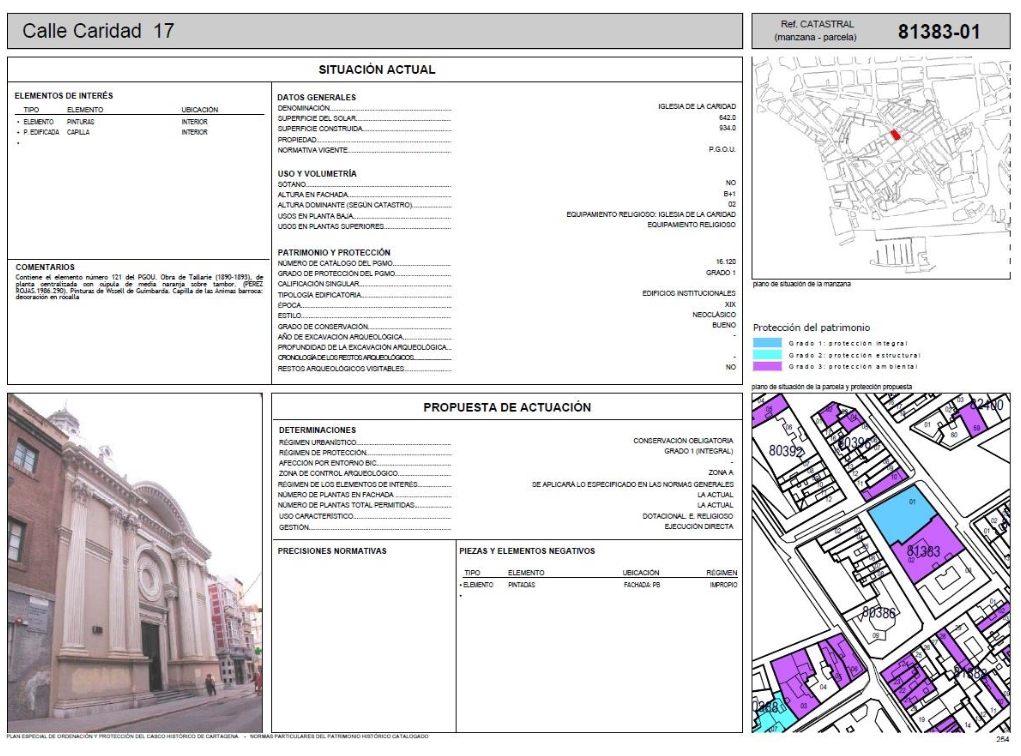Click the blue Grado 1 protección integral swatch
Viewport: 1021px width, 756px height.
coord(767,342)
